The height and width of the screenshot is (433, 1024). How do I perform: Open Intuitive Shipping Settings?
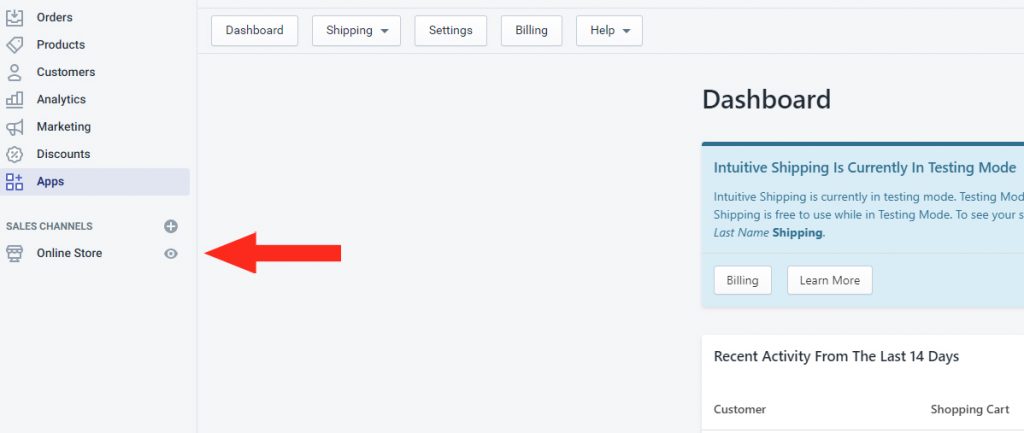click(x=451, y=31)
